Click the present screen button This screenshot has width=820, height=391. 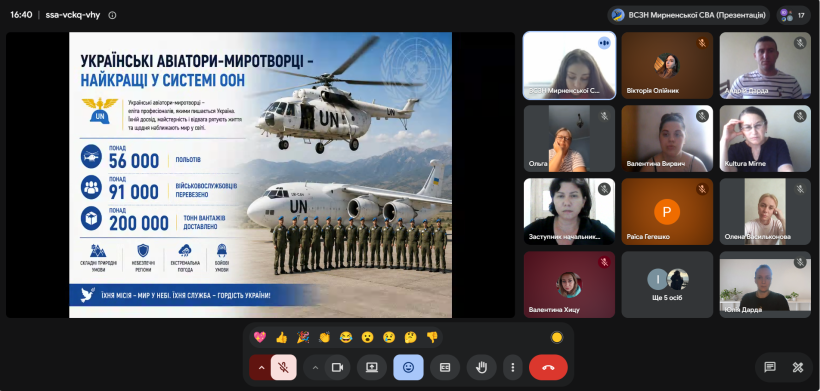[372, 367]
